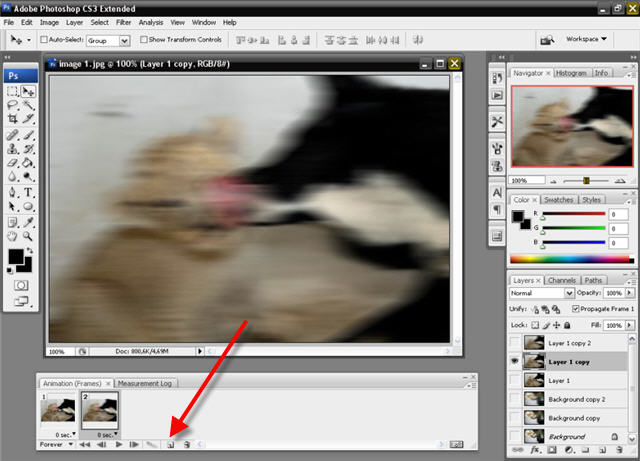Open the Move tool preset picker arrow
This screenshot has height=461, width=640.
29,40
